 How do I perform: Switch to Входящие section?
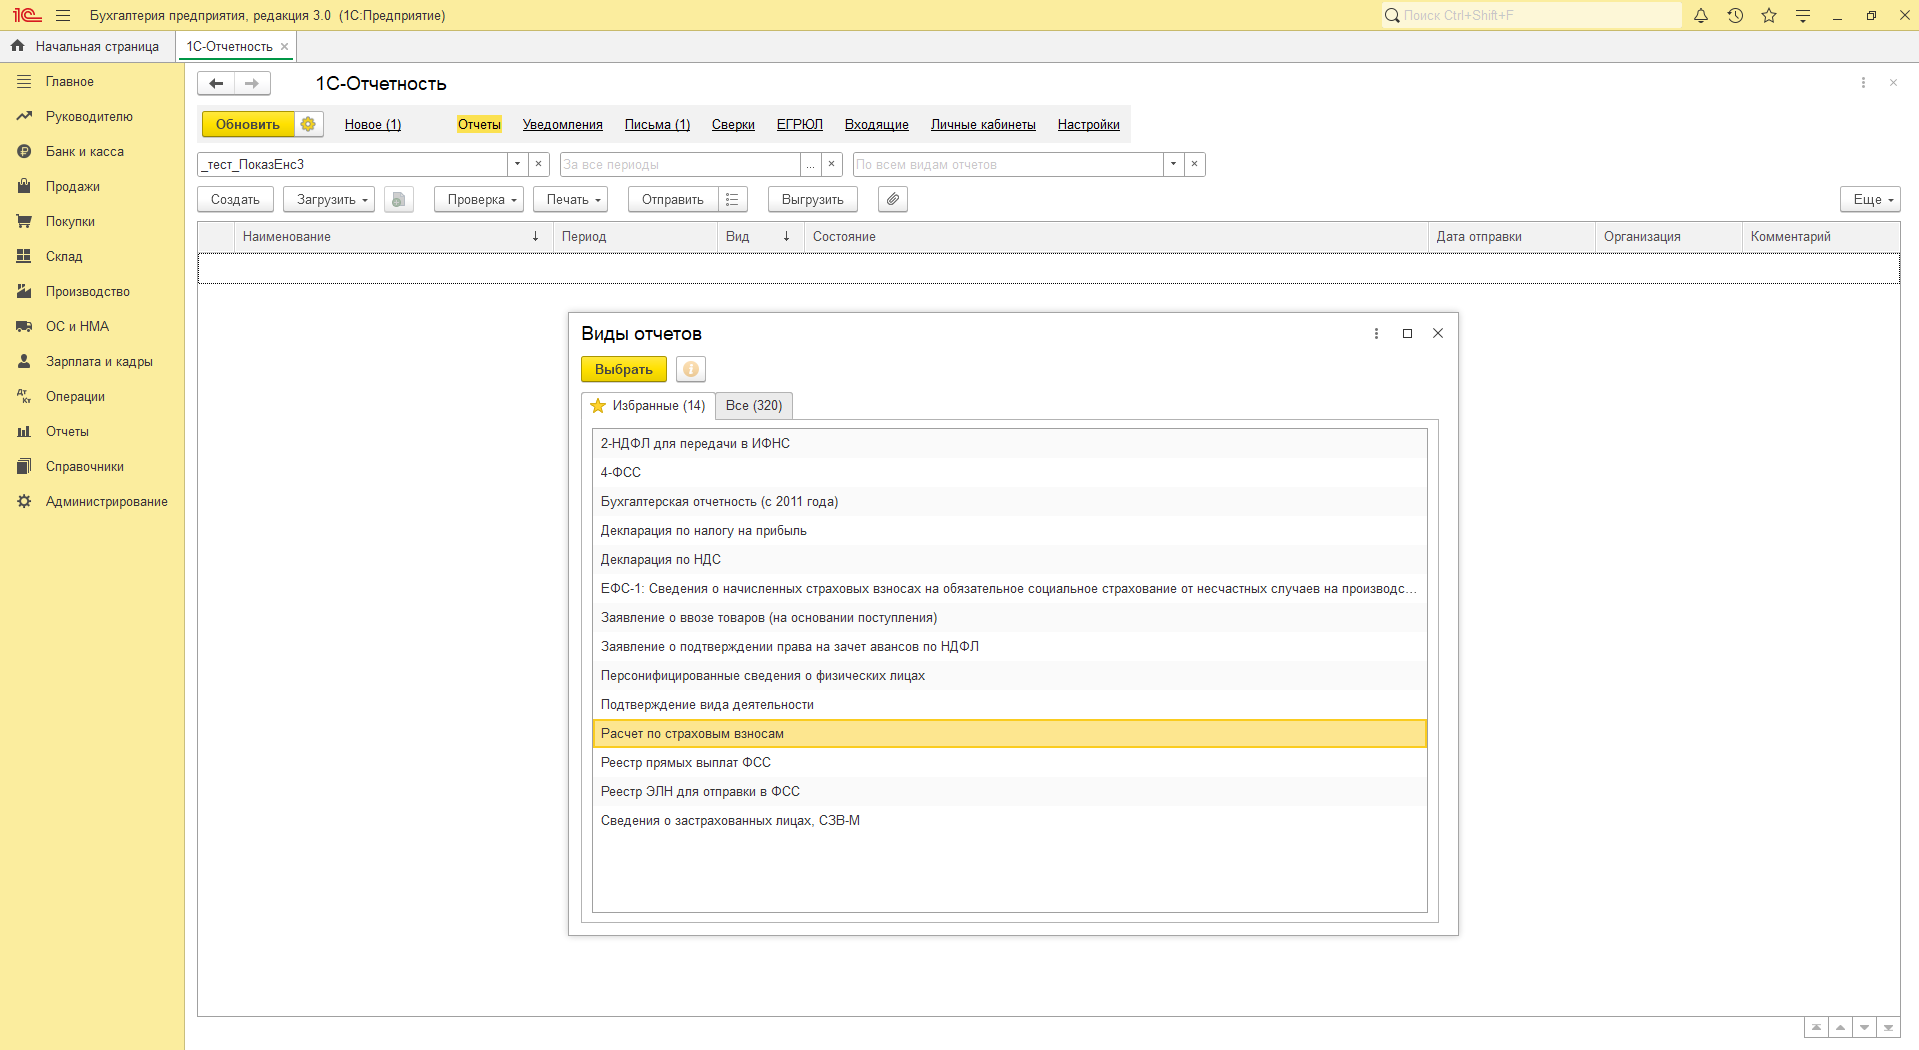tap(877, 124)
